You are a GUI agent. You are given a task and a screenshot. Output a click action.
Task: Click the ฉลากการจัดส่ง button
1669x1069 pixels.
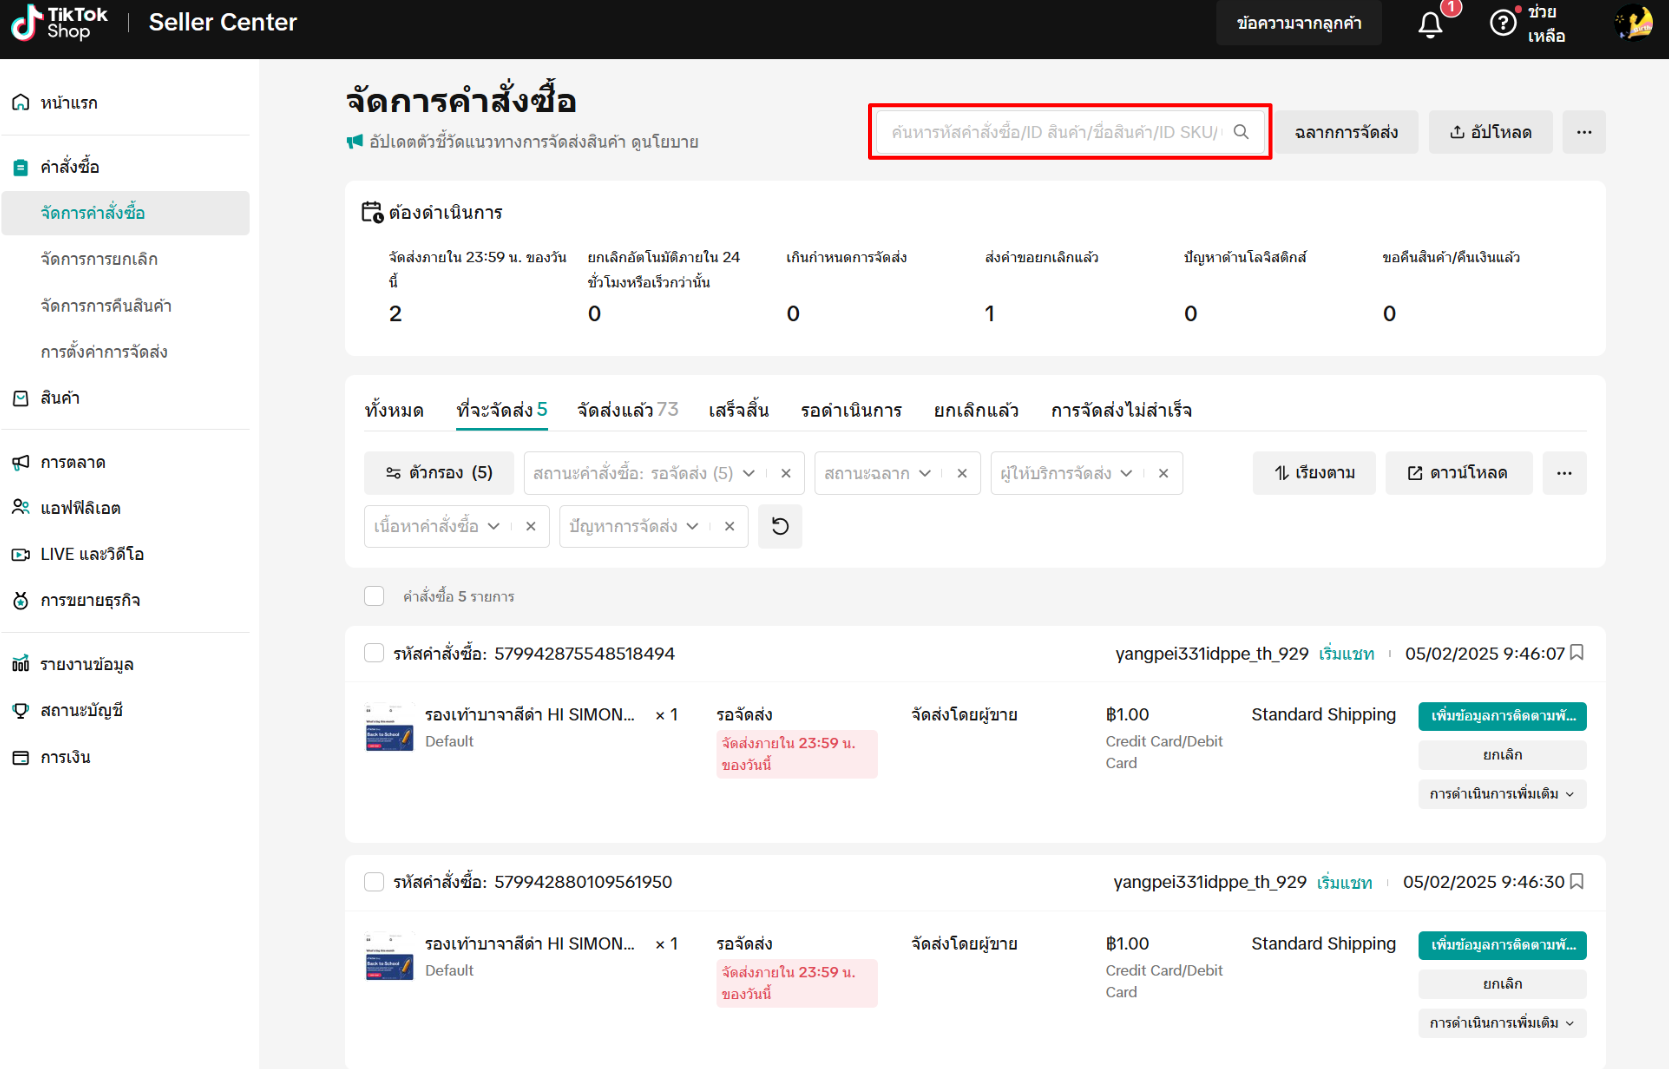(1346, 132)
